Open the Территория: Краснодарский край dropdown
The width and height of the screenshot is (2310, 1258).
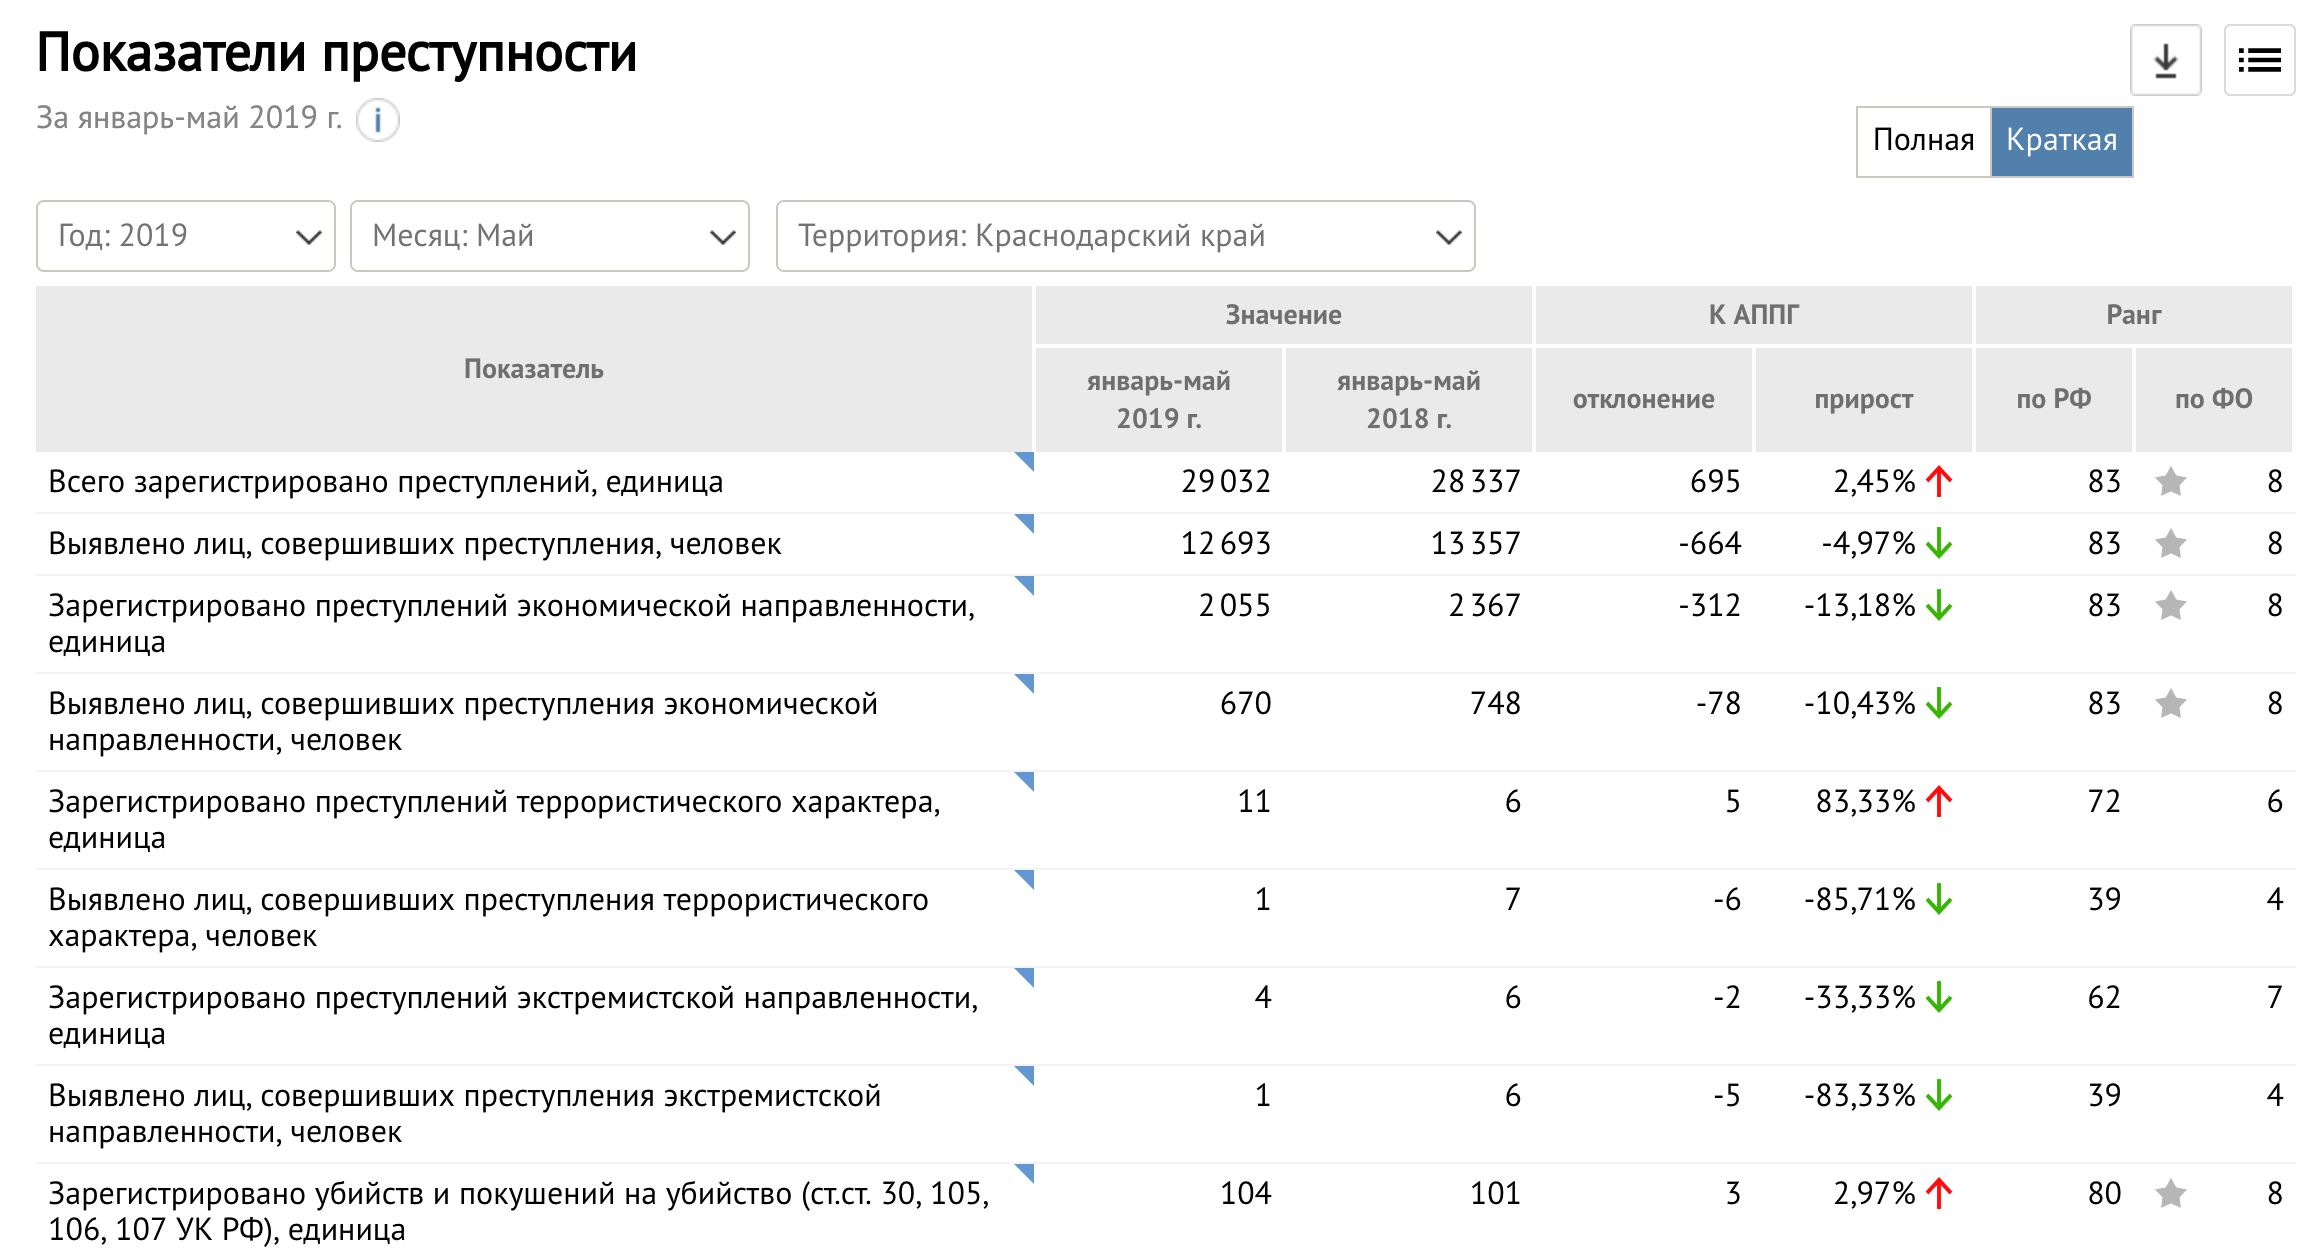(x=1125, y=236)
